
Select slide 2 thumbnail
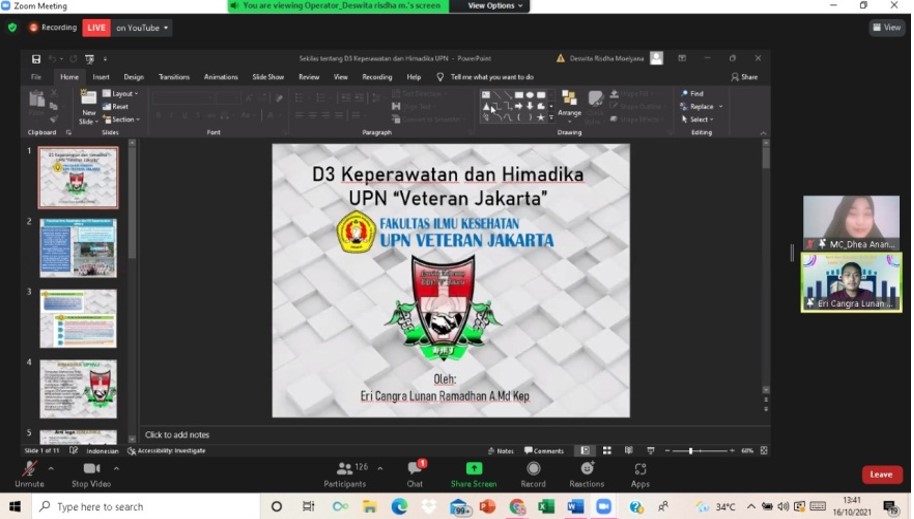click(78, 248)
